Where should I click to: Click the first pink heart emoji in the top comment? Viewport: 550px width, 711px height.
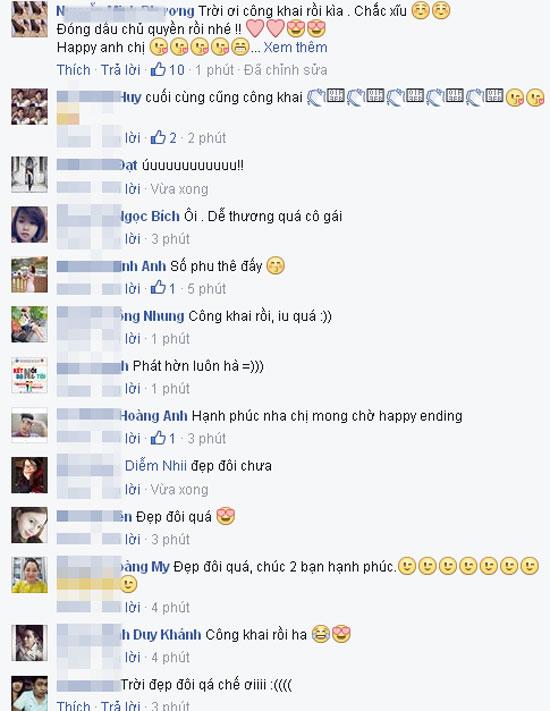pos(255,29)
